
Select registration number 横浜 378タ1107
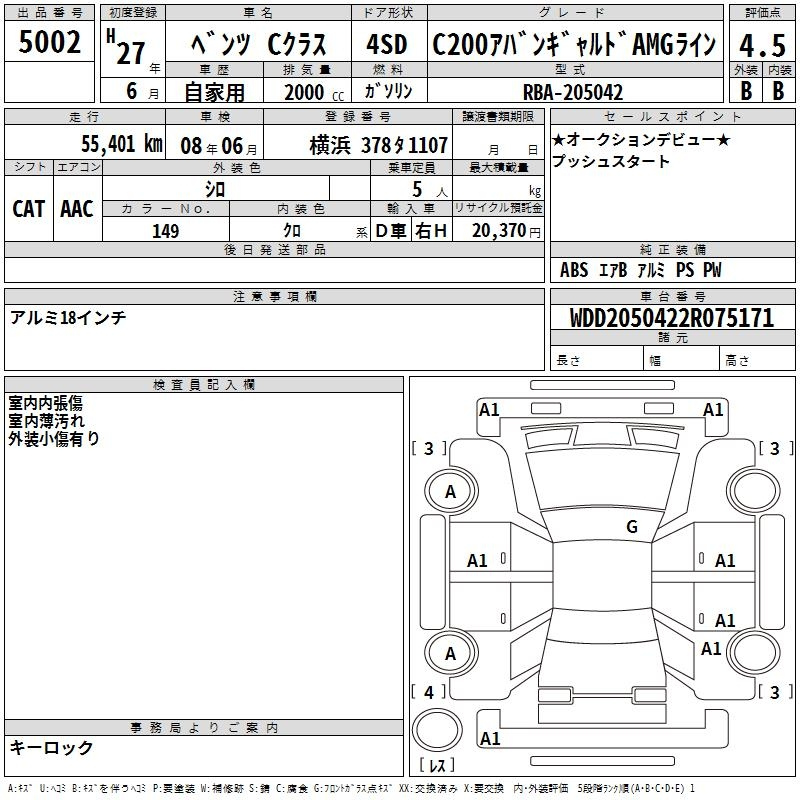[x=379, y=145]
